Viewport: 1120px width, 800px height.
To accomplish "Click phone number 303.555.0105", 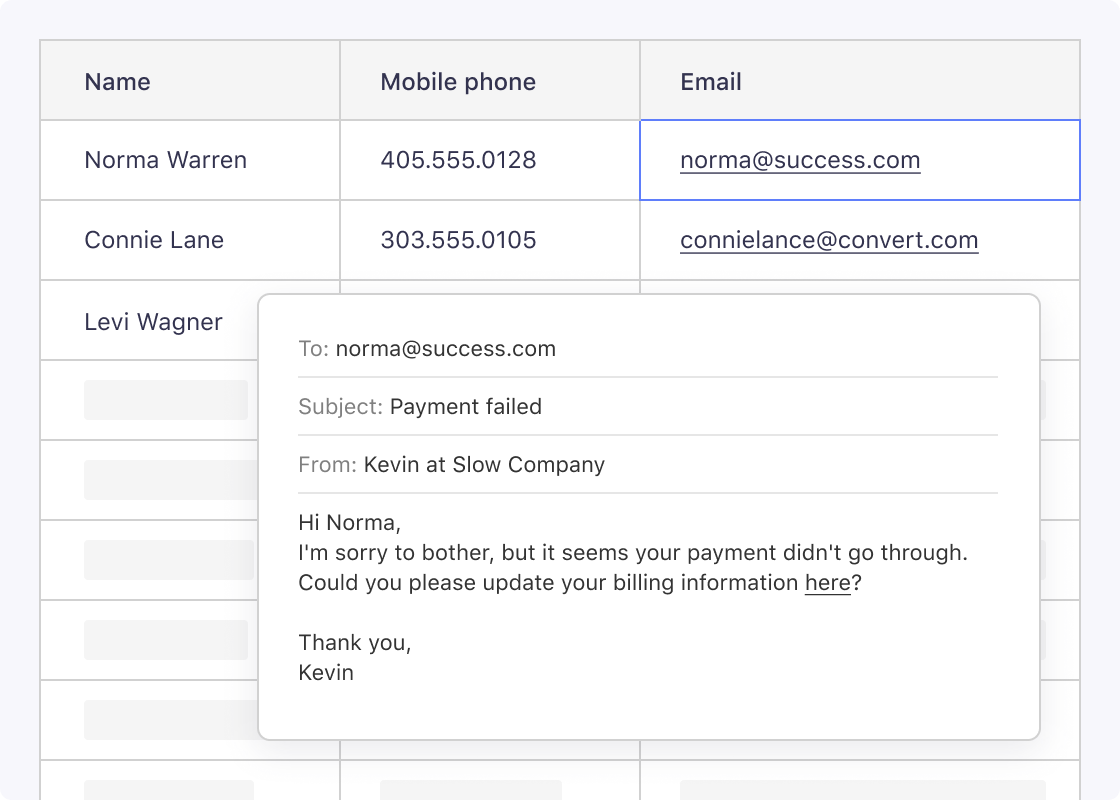I will [x=458, y=240].
